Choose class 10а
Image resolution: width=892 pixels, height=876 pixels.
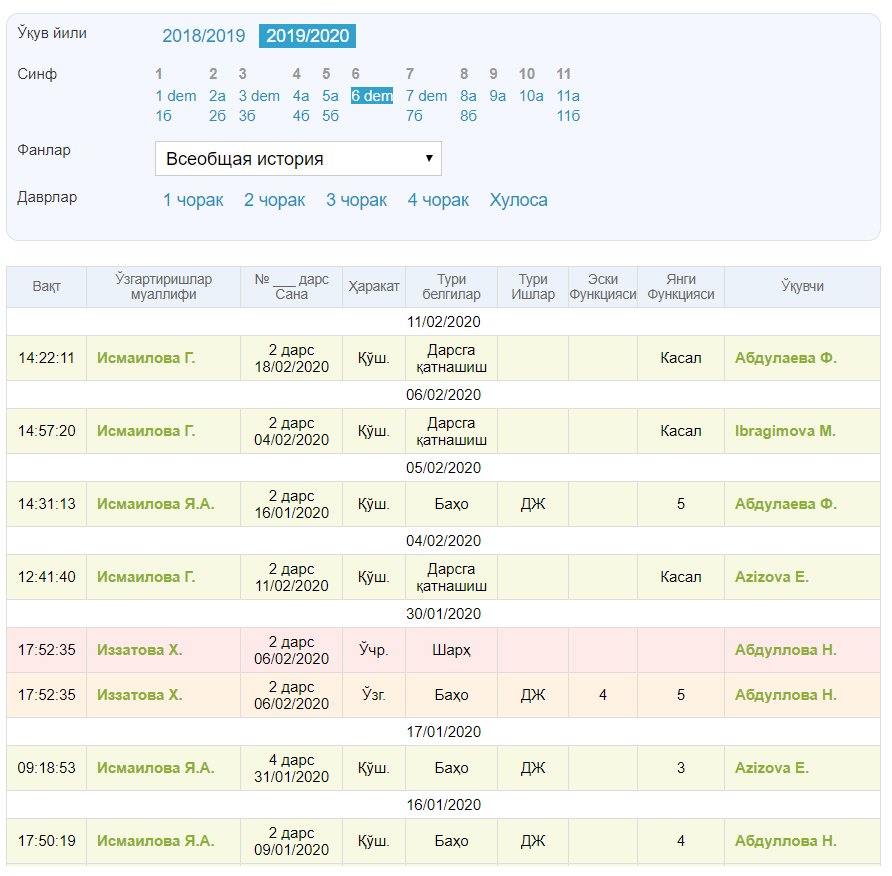531,96
